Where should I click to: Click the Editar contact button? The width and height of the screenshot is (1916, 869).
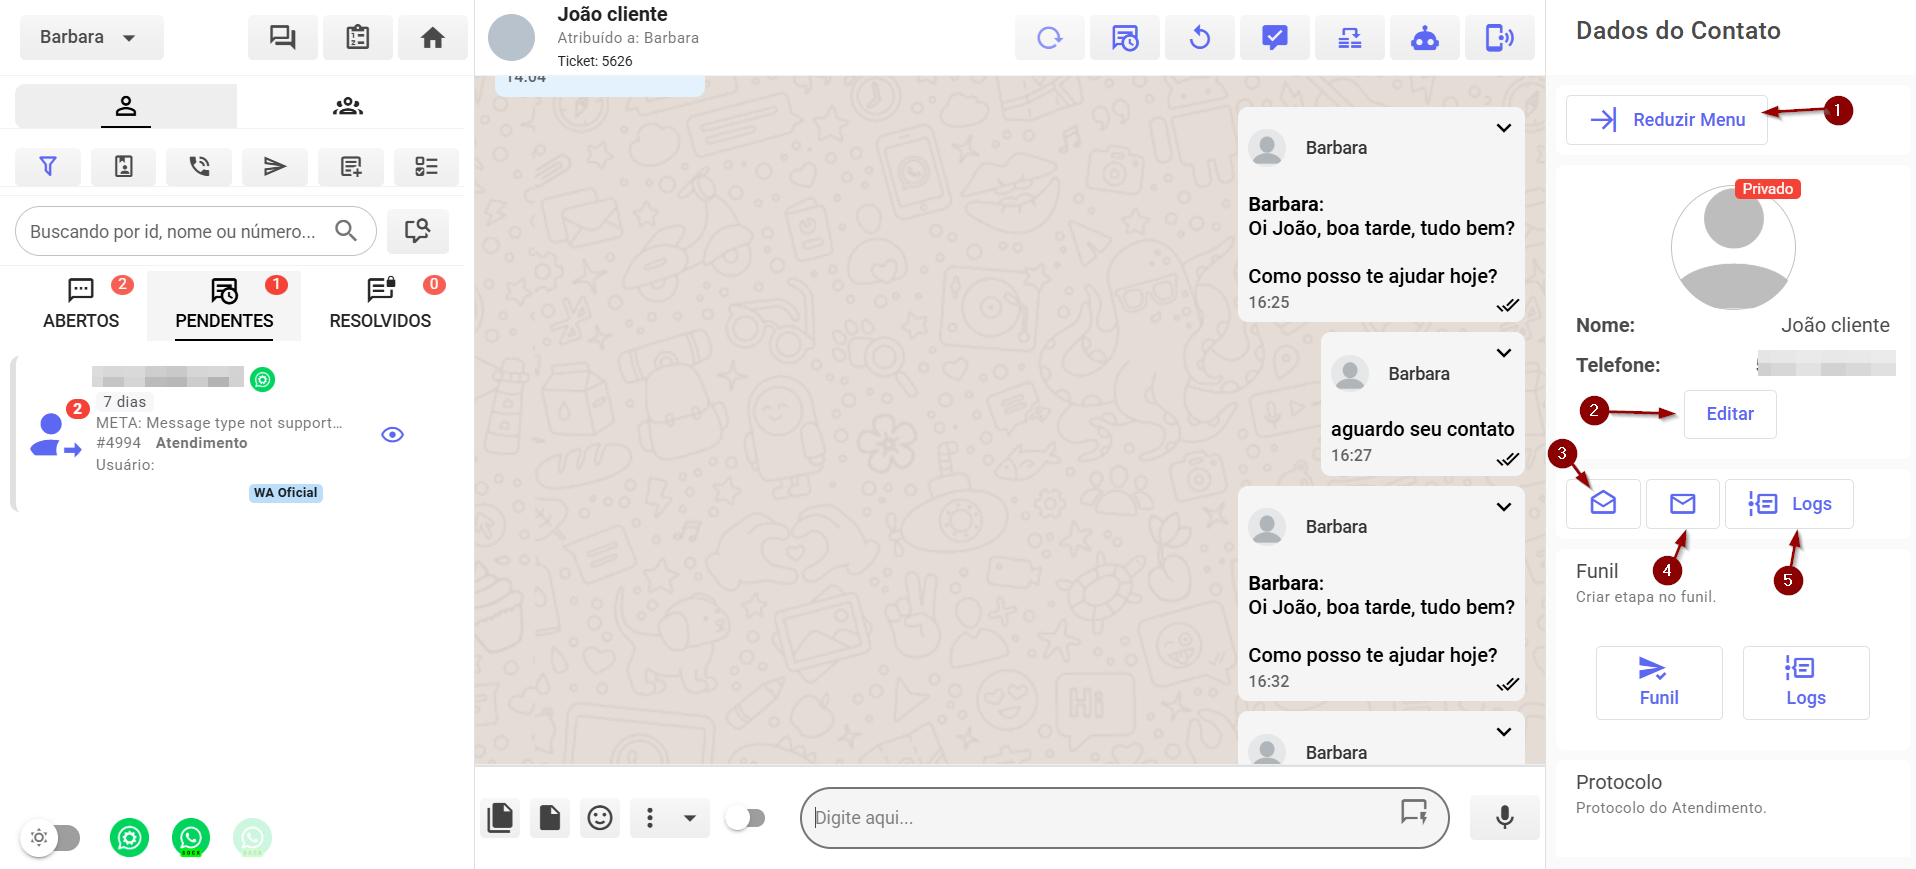coord(1729,414)
